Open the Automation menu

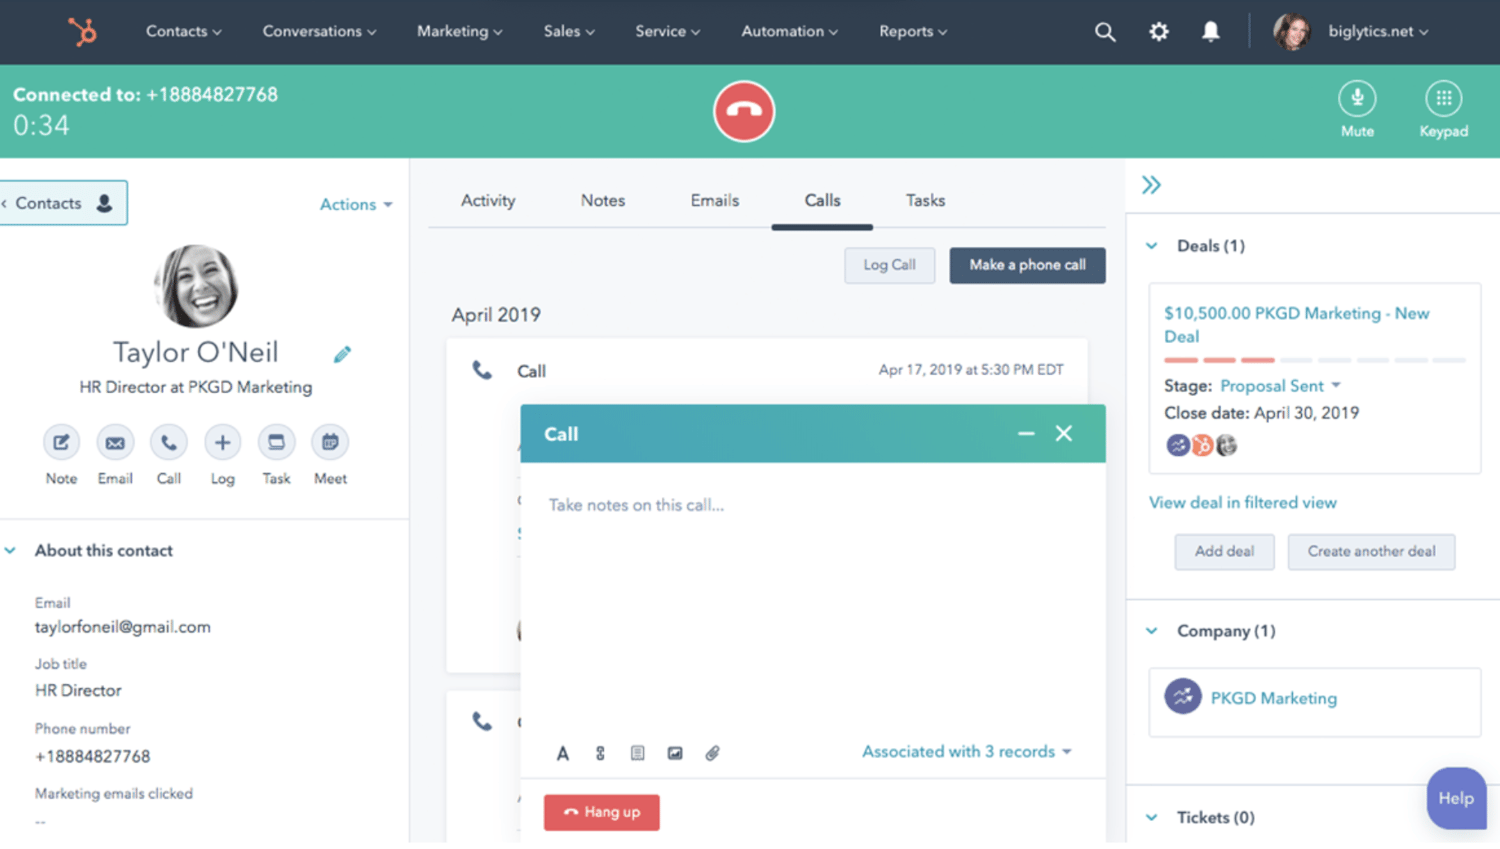tap(789, 31)
